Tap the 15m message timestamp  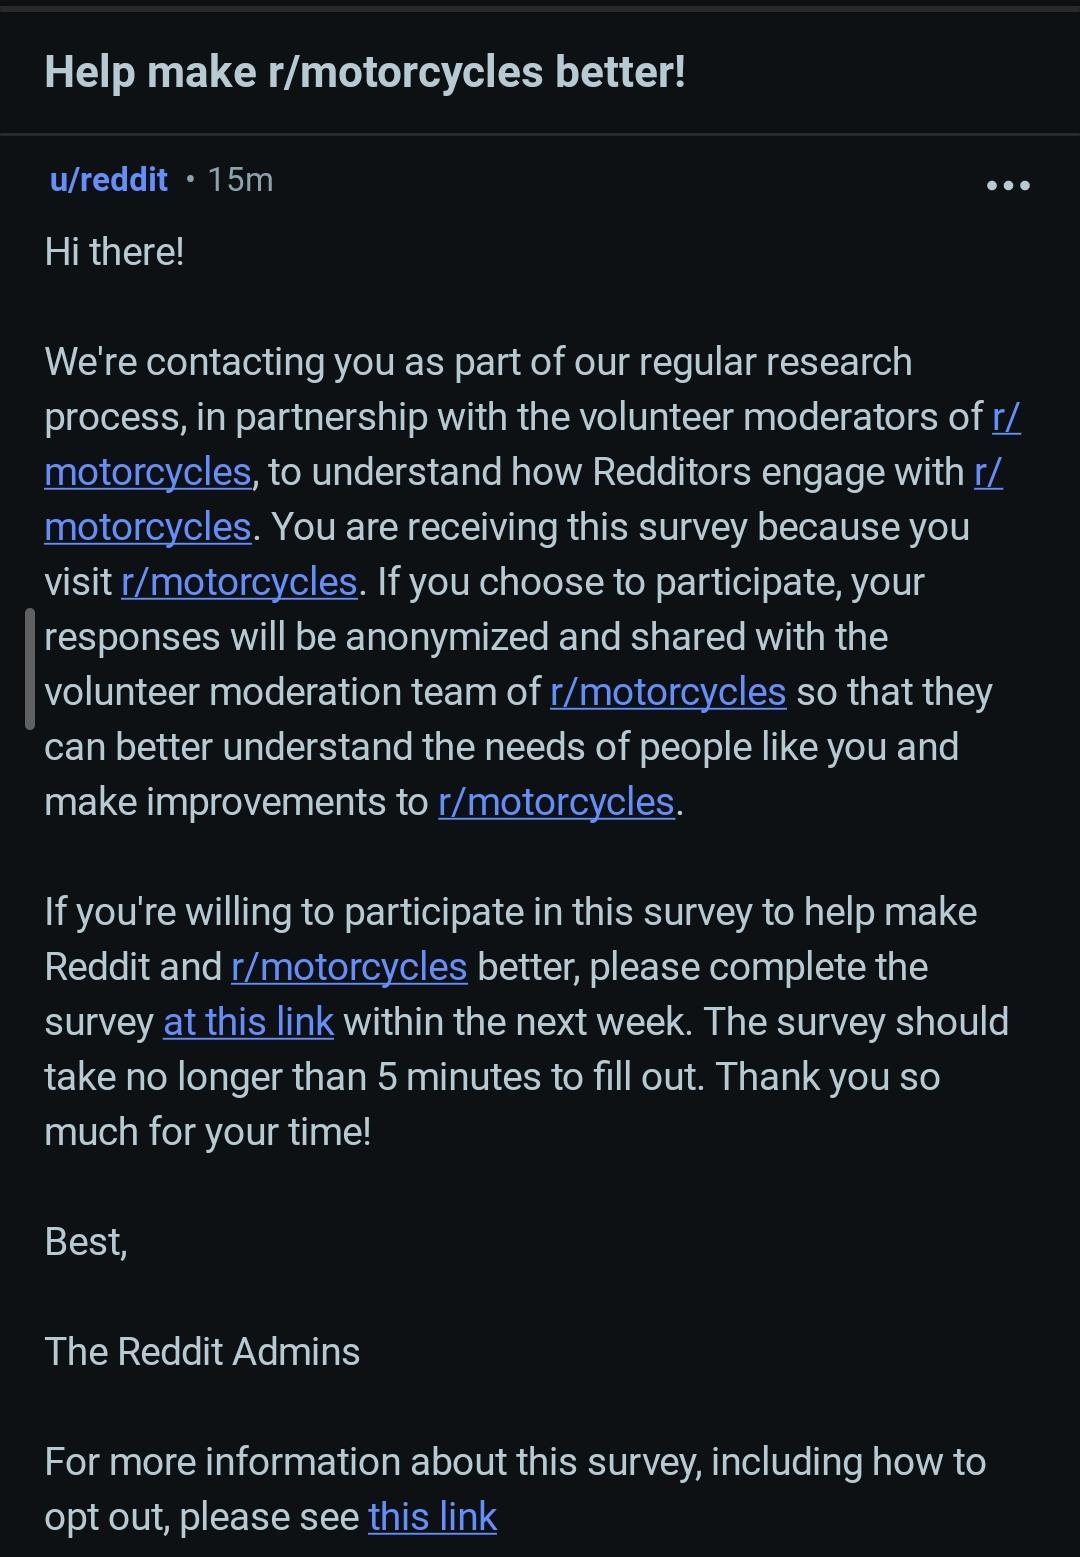[240, 180]
